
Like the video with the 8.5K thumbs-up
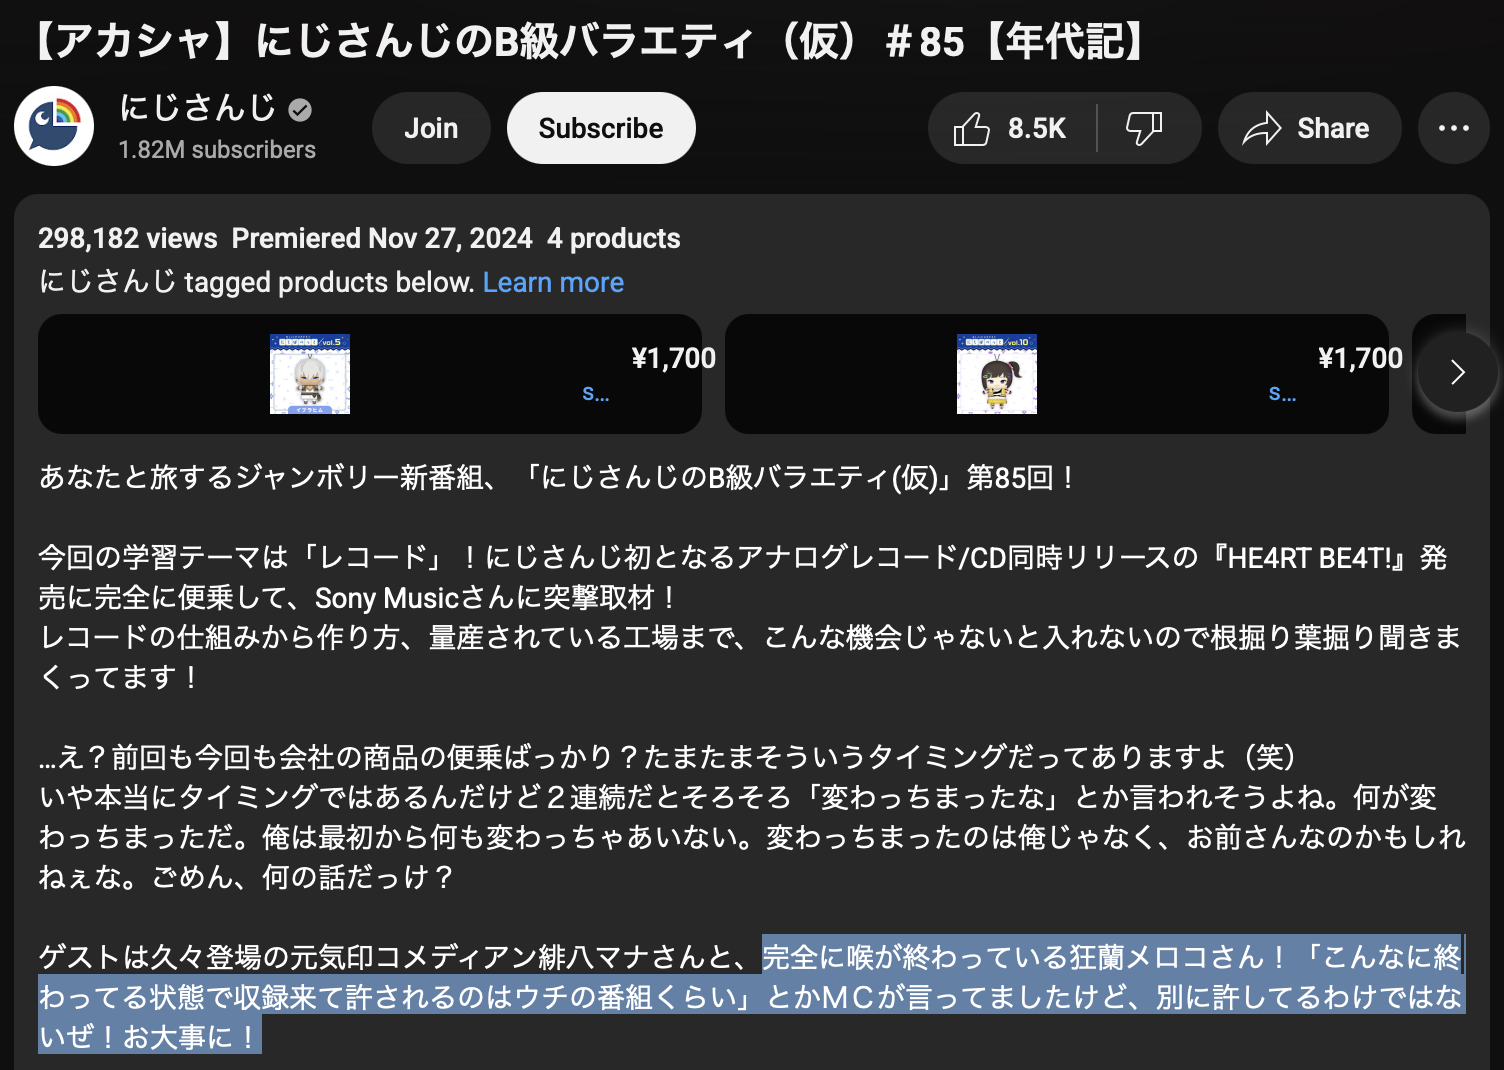tap(1010, 128)
